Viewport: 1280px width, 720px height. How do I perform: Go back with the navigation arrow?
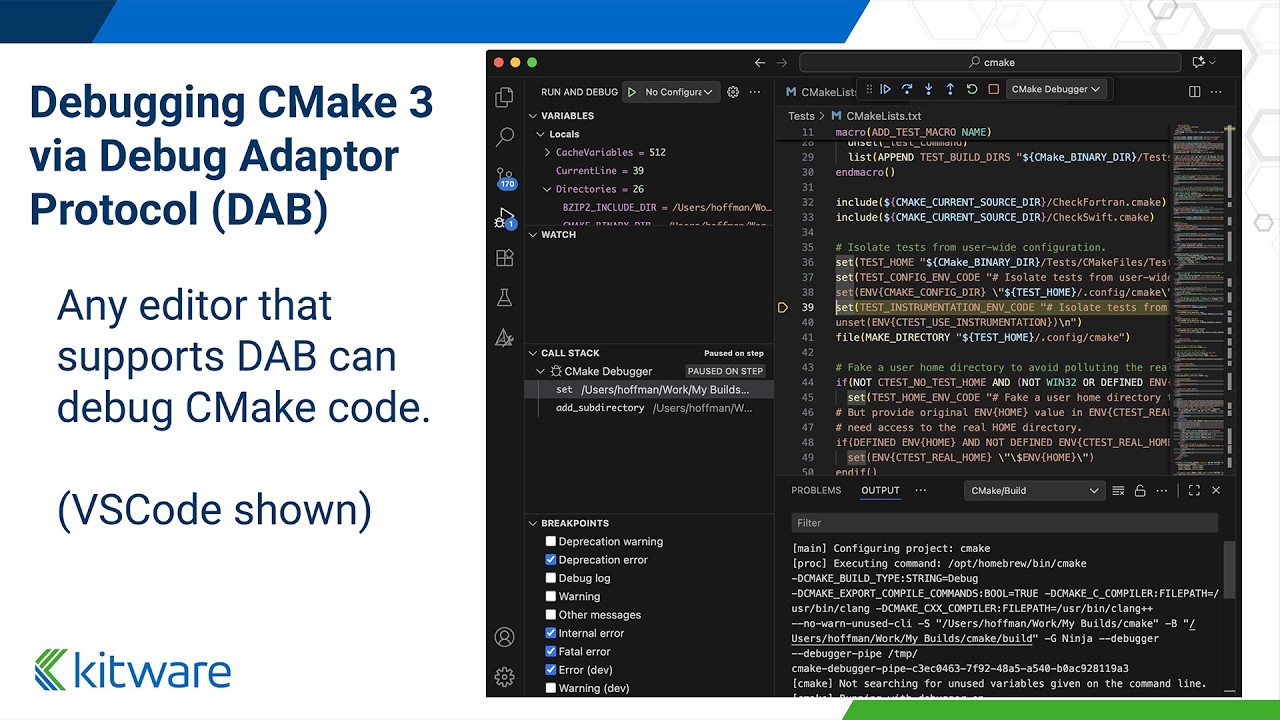[x=760, y=62]
